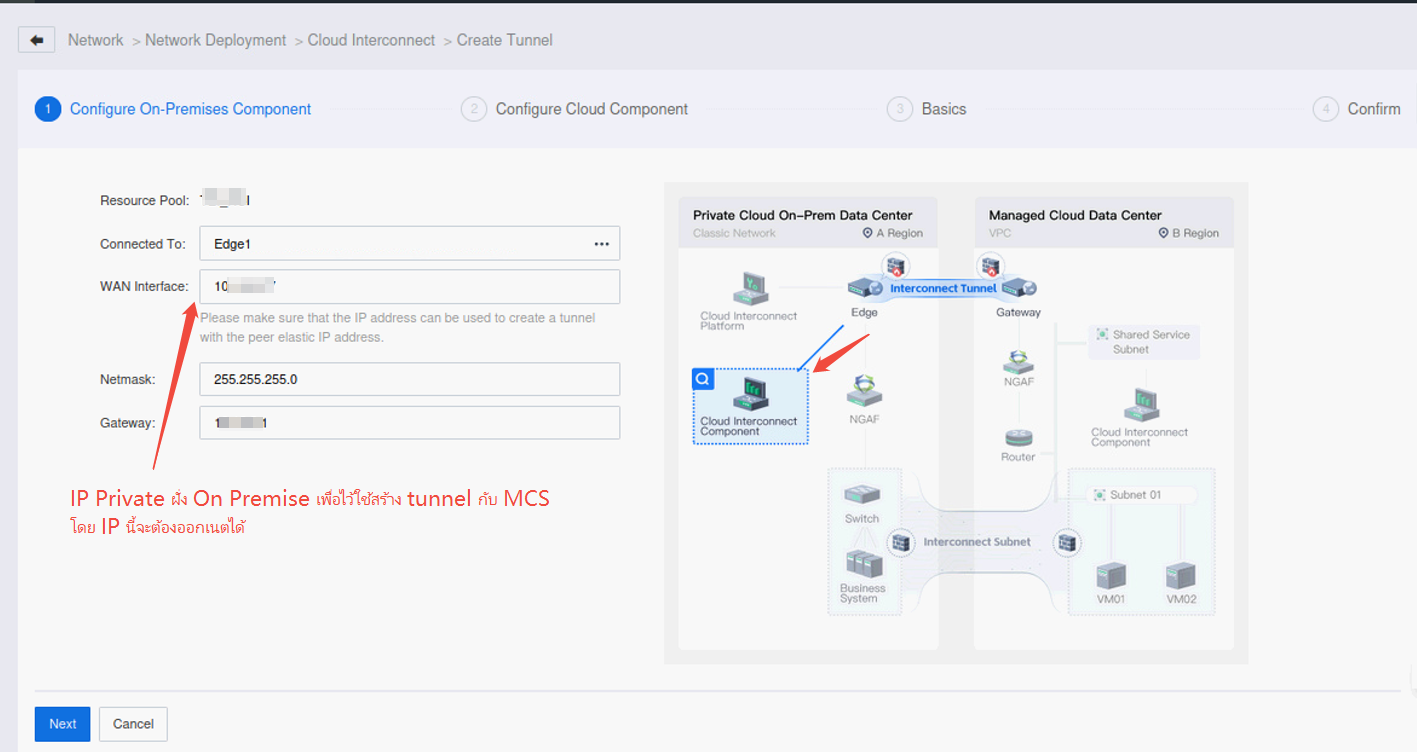The height and width of the screenshot is (752, 1417).
Task: Click the magnifier icon on Cloud Interconnect Component
Action: 702,378
